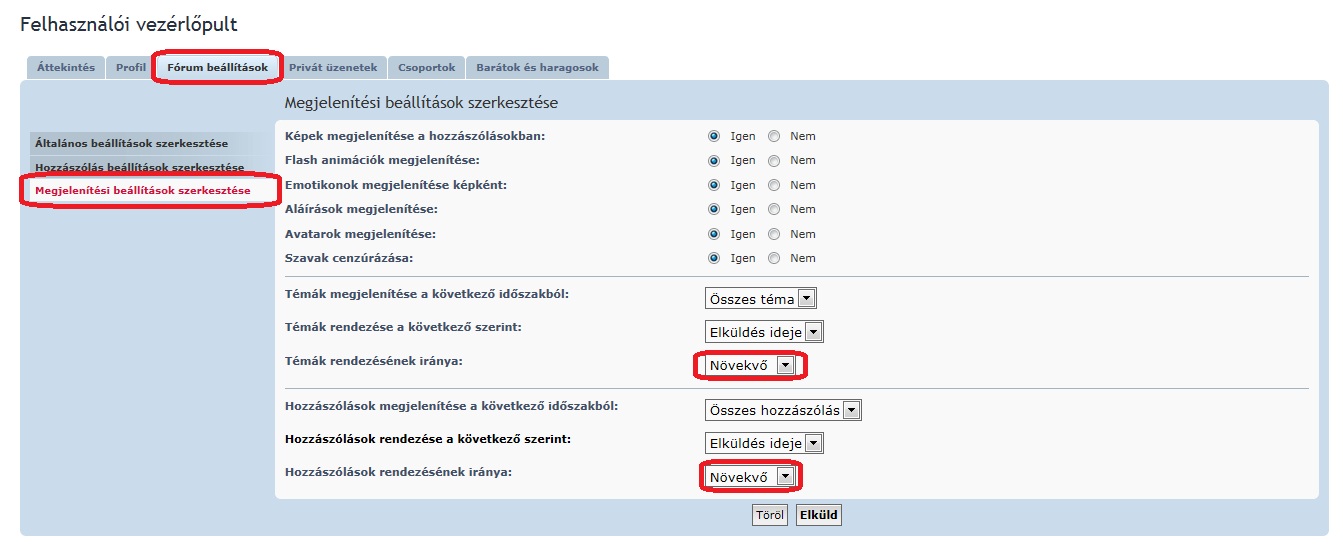Open the Áttekintés tab
Image resolution: width=1343 pixels, height=546 pixels.
[66, 68]
